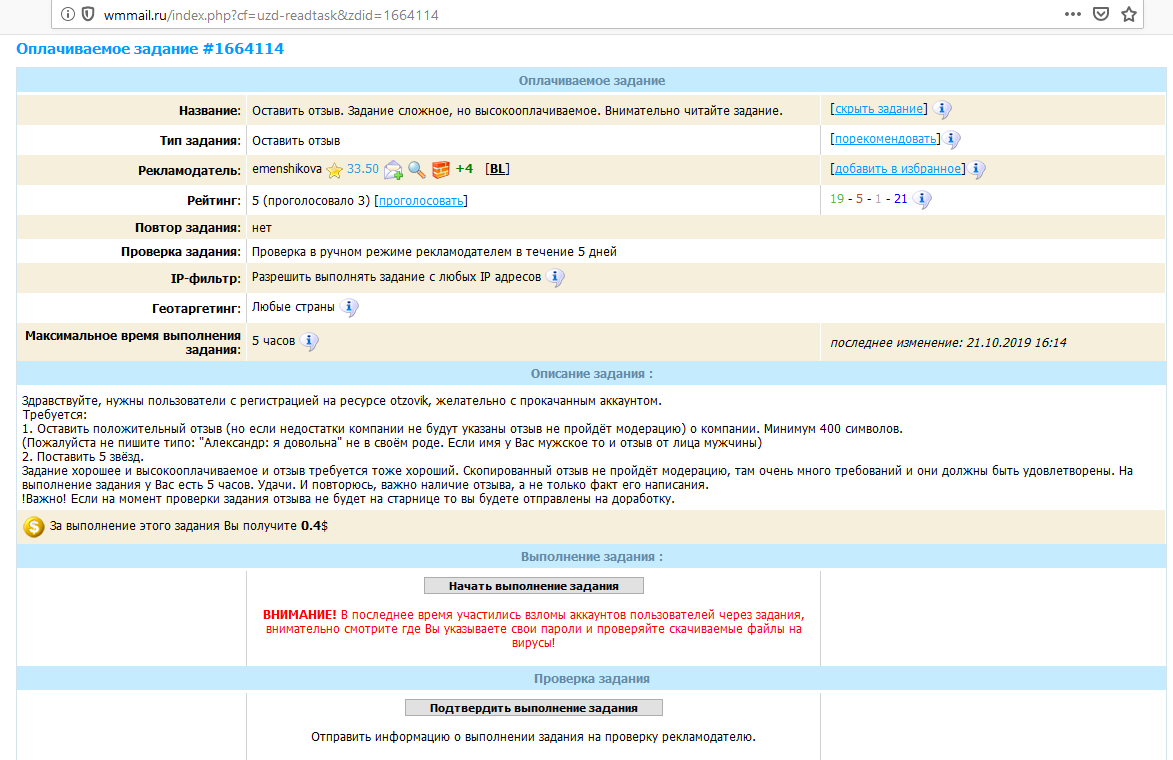
Task: Click task name starting with Оставить отзыв. Задание сложное
Action: [x=517, y=111]
